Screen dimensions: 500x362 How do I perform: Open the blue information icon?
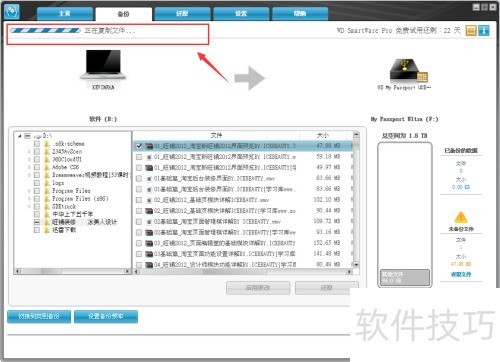[x=484, y=31]
